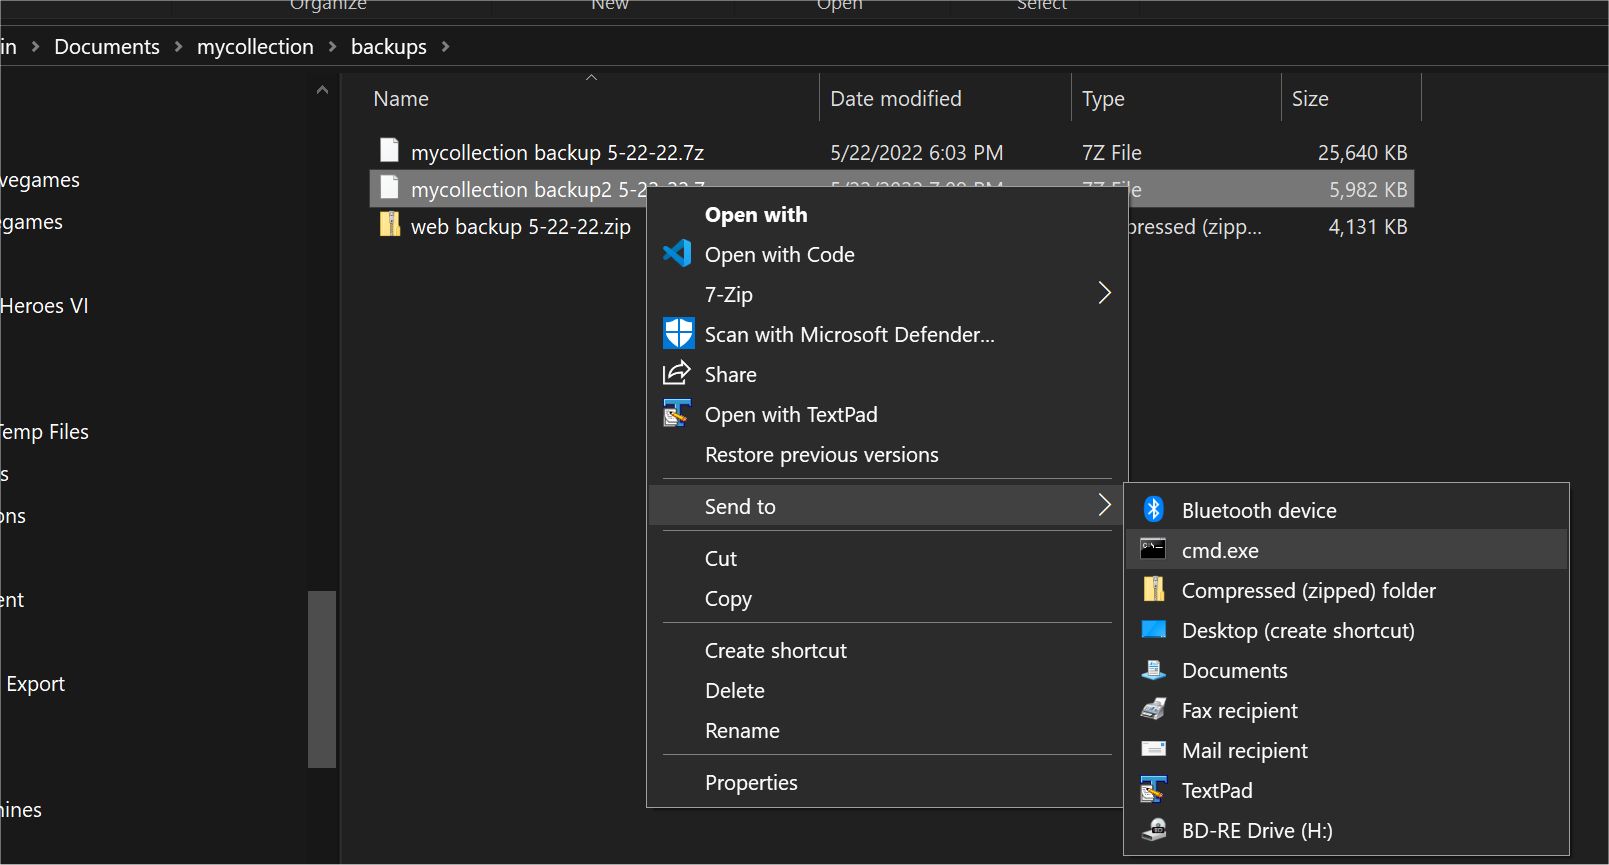The height and width of the screenshot is (865, 1609).
Task: Click the Compressed (zipped) folder icon
Action: [1153, 590]
